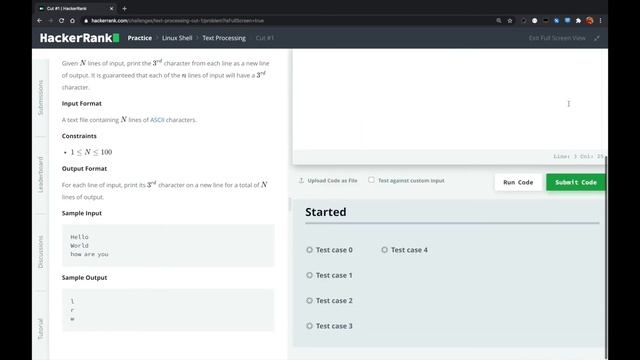
Task: Open the Submissions side tab
Action: (40, 98)
